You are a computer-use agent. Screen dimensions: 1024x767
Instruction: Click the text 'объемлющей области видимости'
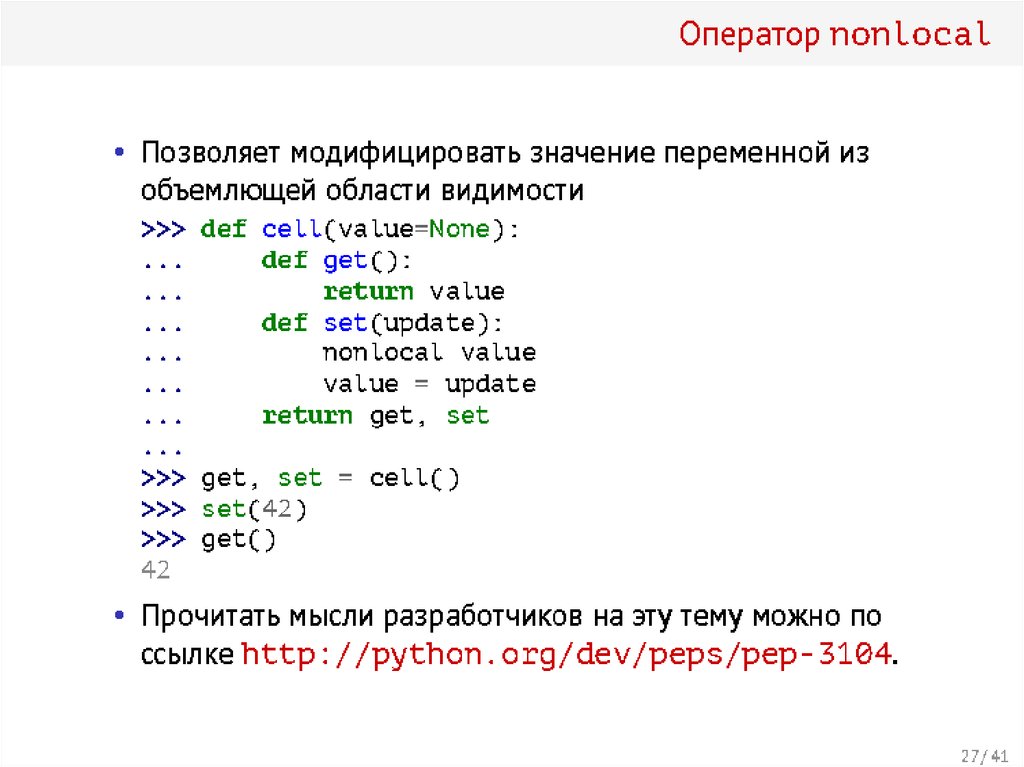(x=362, y=191)
